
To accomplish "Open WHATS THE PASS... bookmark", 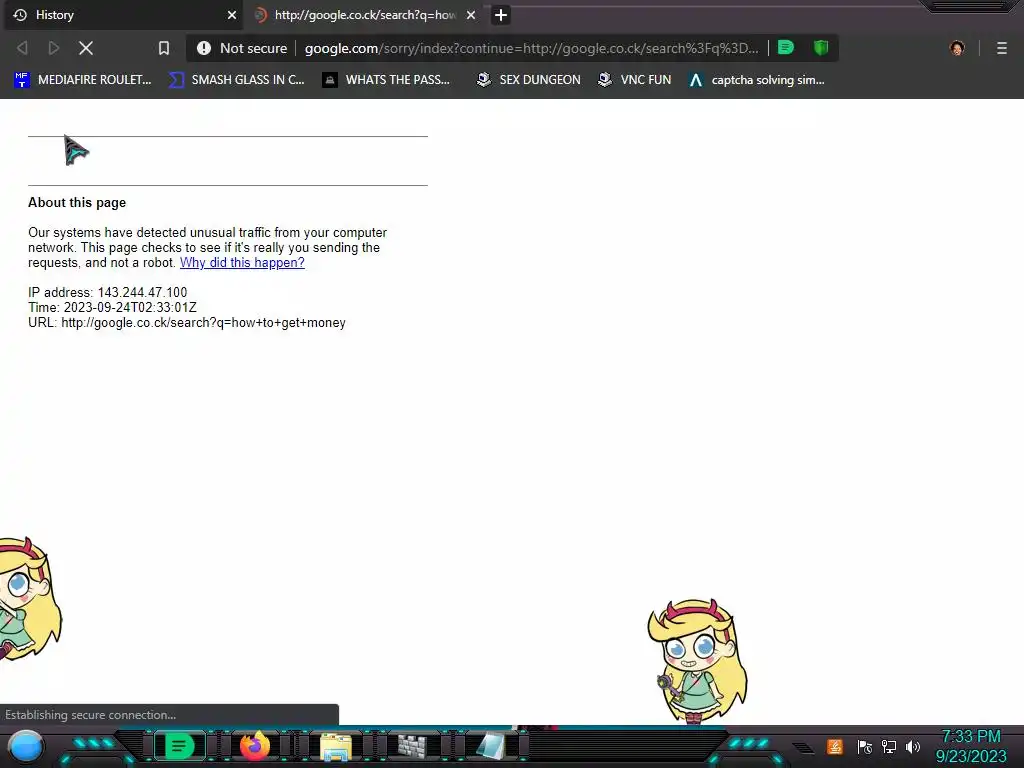I will (386, 80).
